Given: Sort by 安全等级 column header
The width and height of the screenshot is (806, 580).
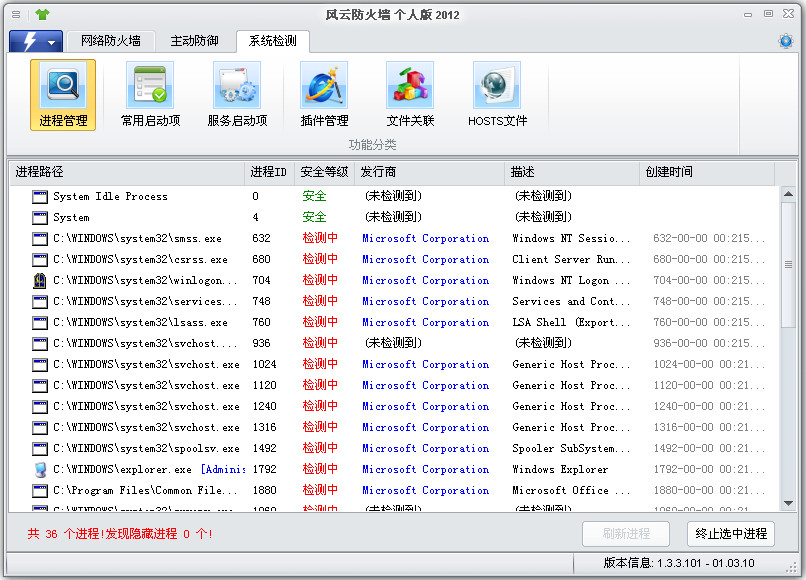Looking at the screenshot, I should [324, 172].
